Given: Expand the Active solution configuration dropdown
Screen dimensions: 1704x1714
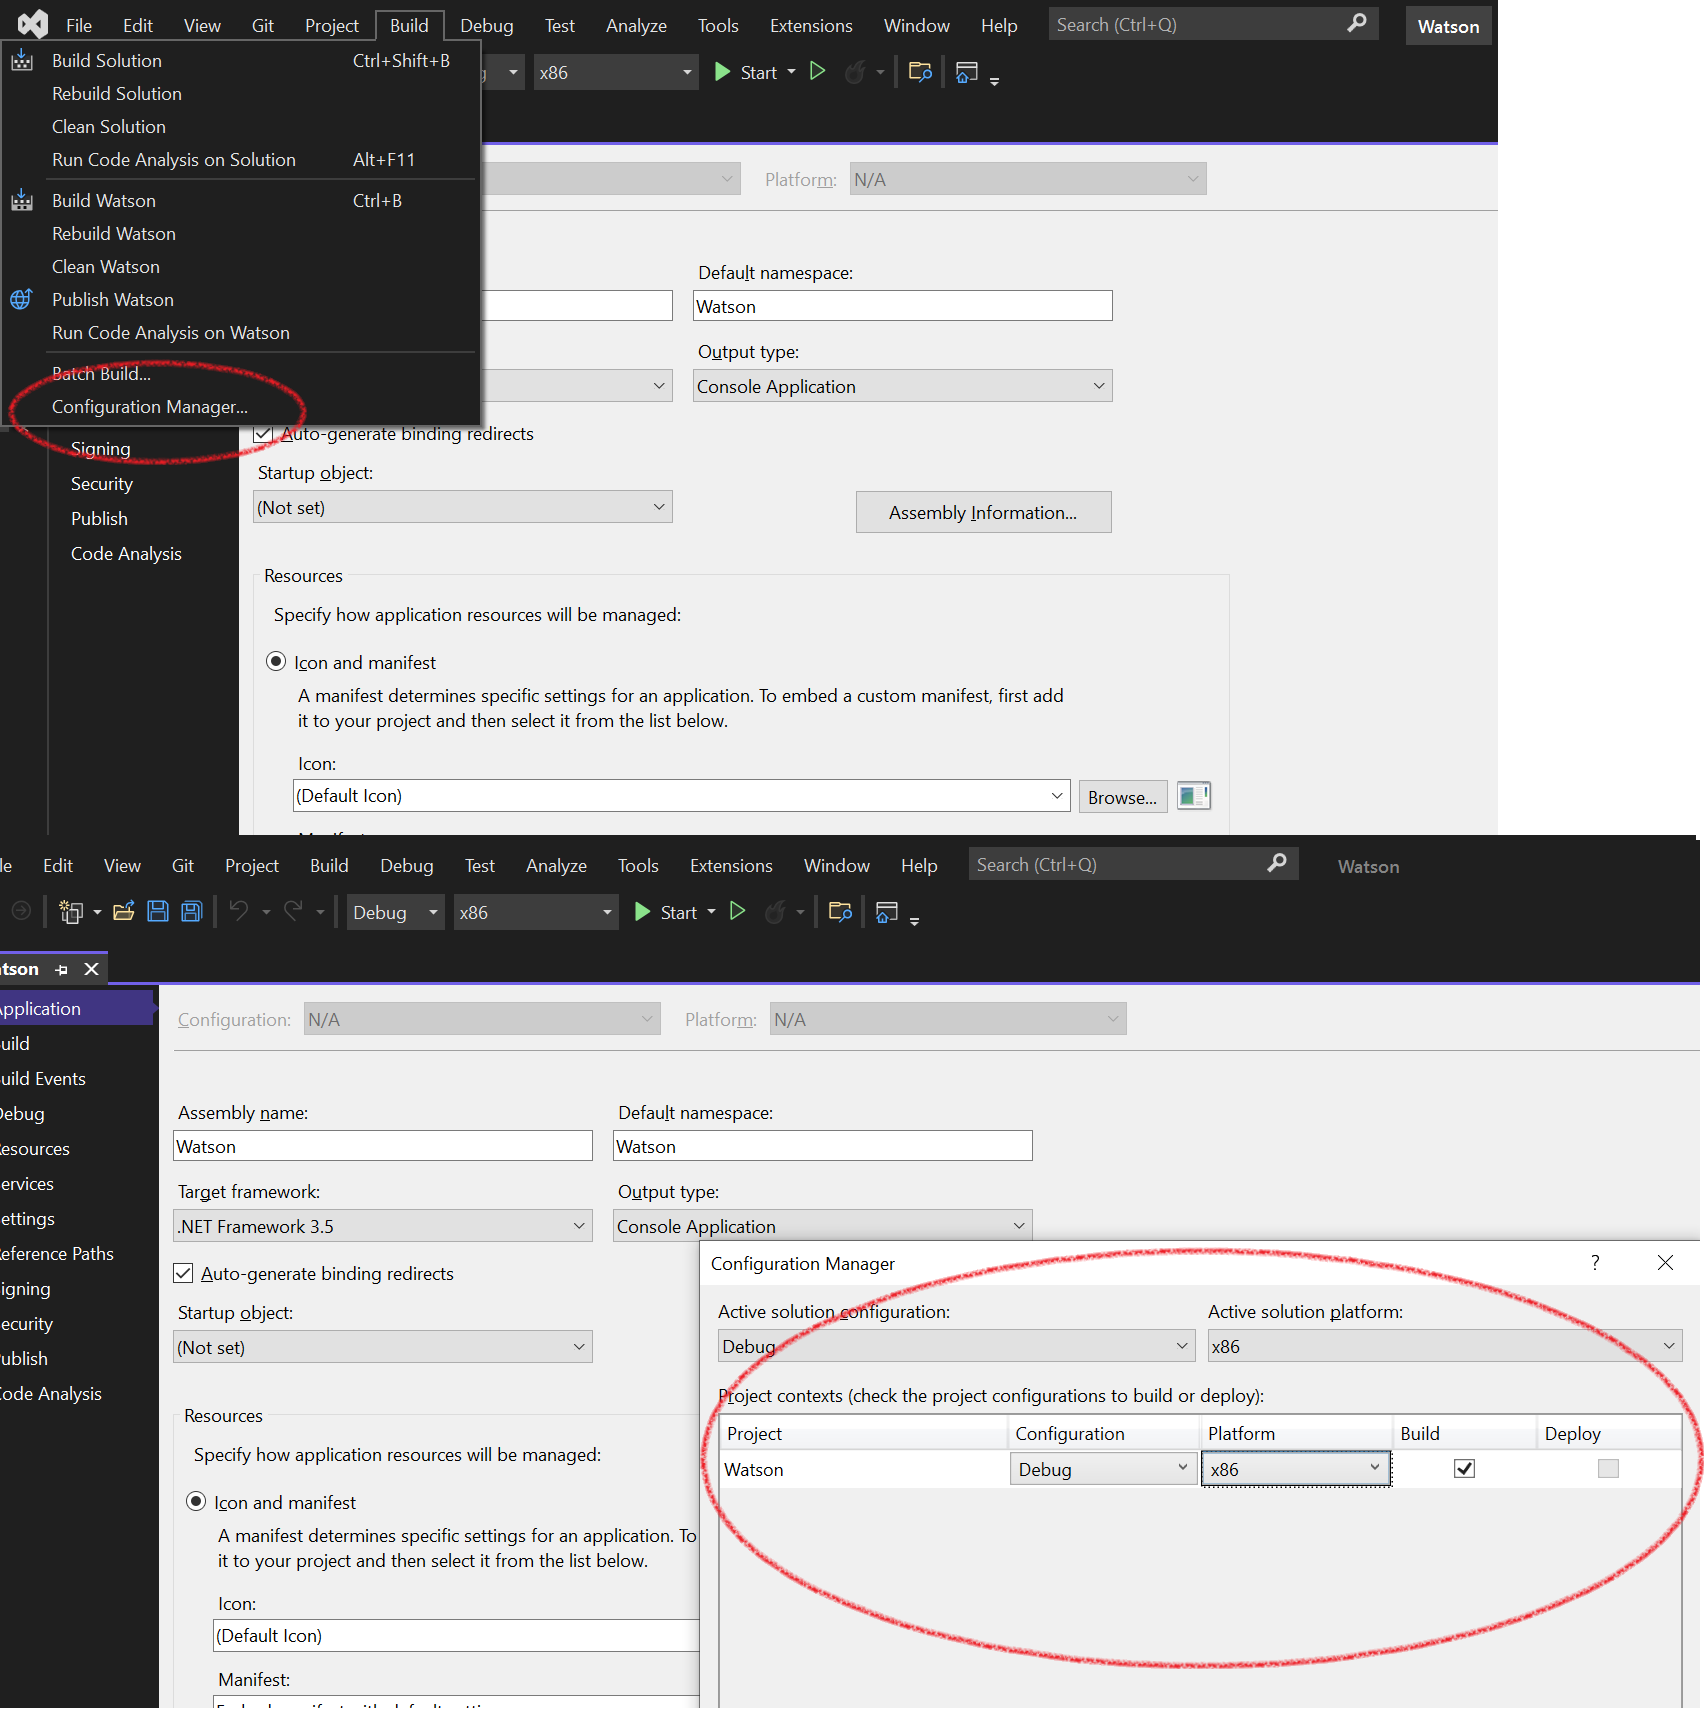Looking at the screenshot, I should coord(955,1347).
